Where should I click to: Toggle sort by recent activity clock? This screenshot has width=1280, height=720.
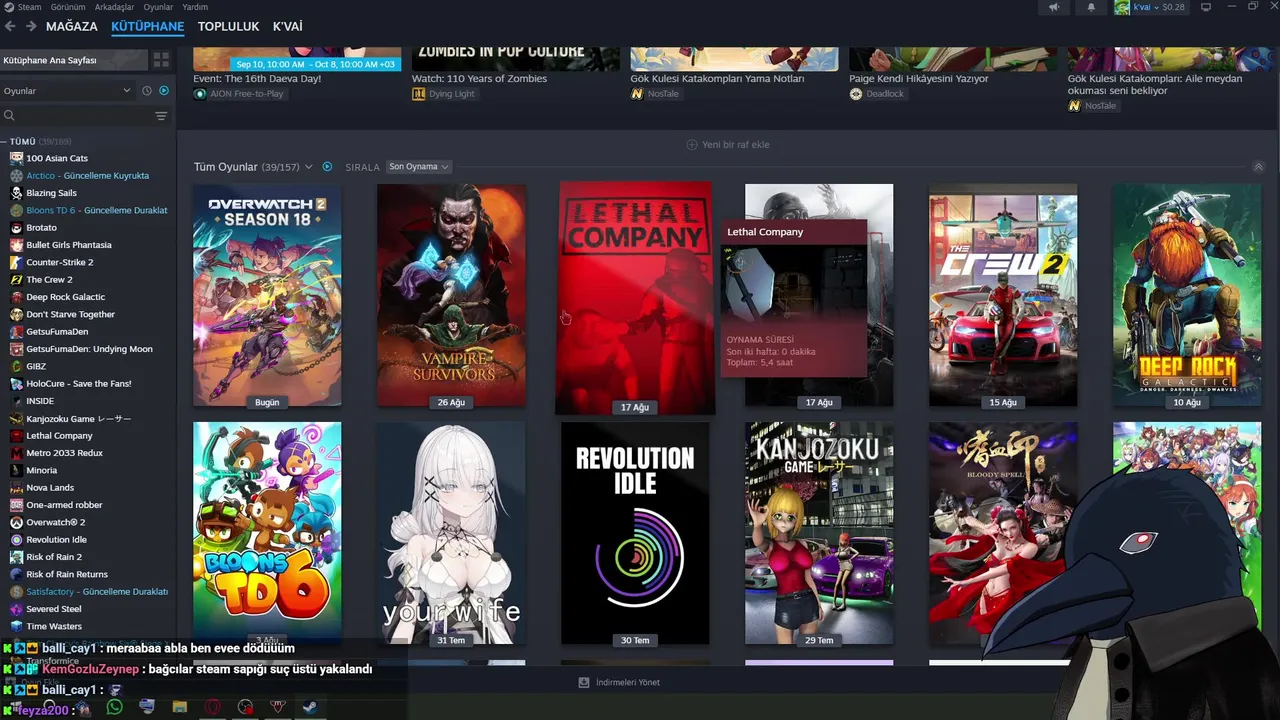pos(147,91)
